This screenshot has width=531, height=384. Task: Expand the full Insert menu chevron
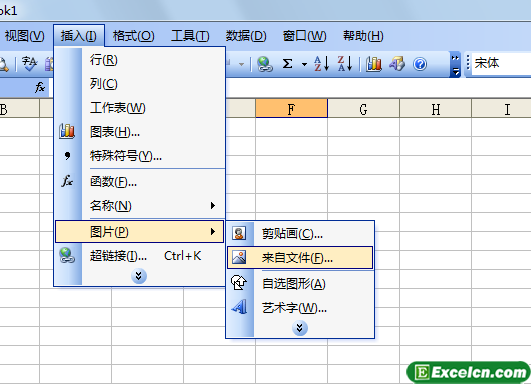pos(139,276)
